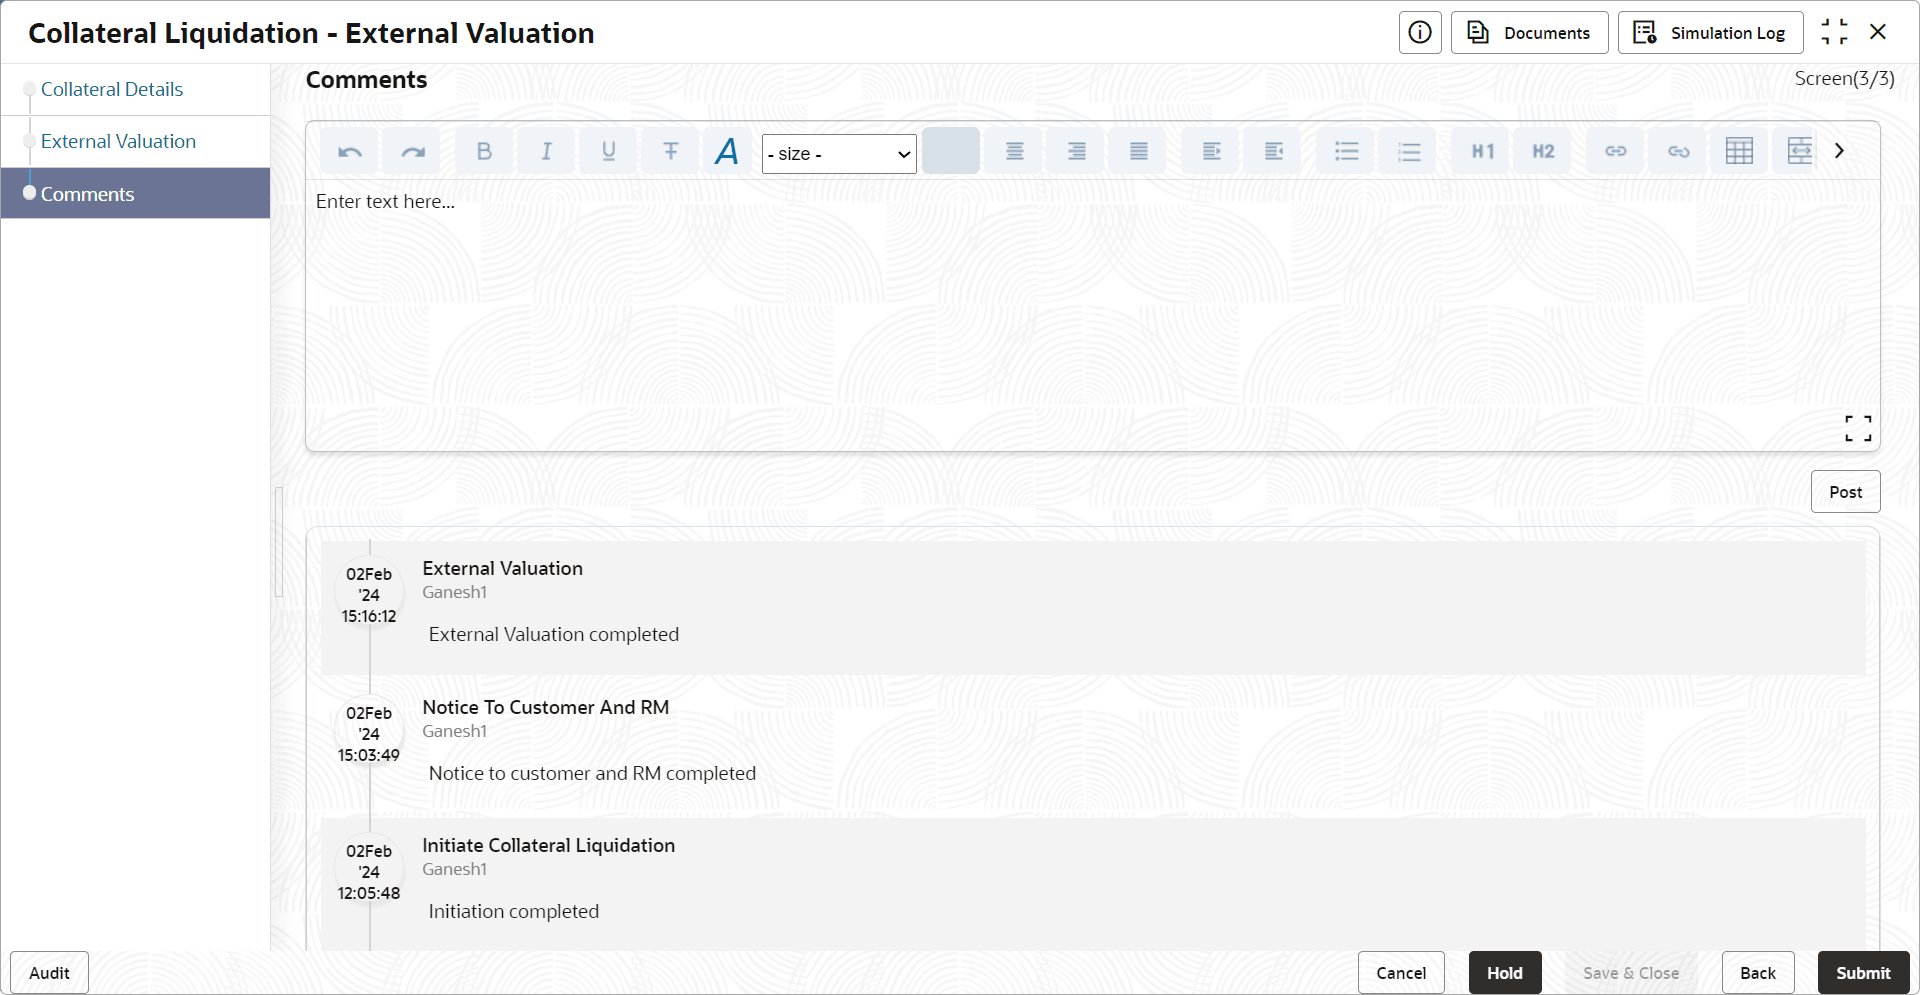Viewport: 1920px width, 995px height.
Task: Open the font size dropdown
Action: tap(839, 154)
